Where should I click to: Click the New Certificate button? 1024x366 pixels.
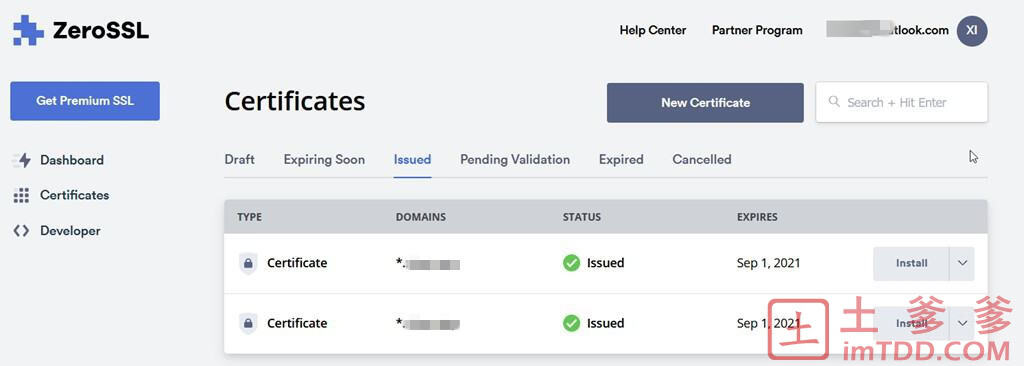705,103
